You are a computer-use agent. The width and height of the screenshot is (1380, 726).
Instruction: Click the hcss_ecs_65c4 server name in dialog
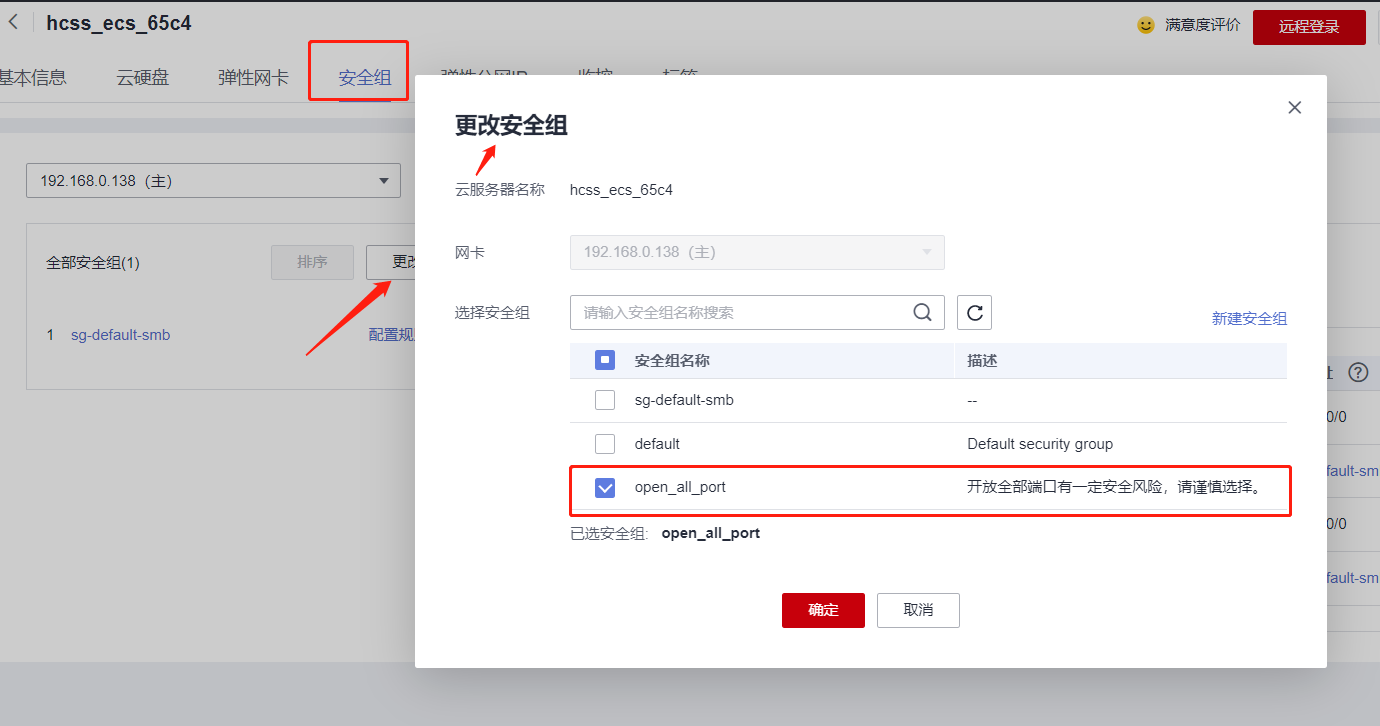click(x=621, y=189)
